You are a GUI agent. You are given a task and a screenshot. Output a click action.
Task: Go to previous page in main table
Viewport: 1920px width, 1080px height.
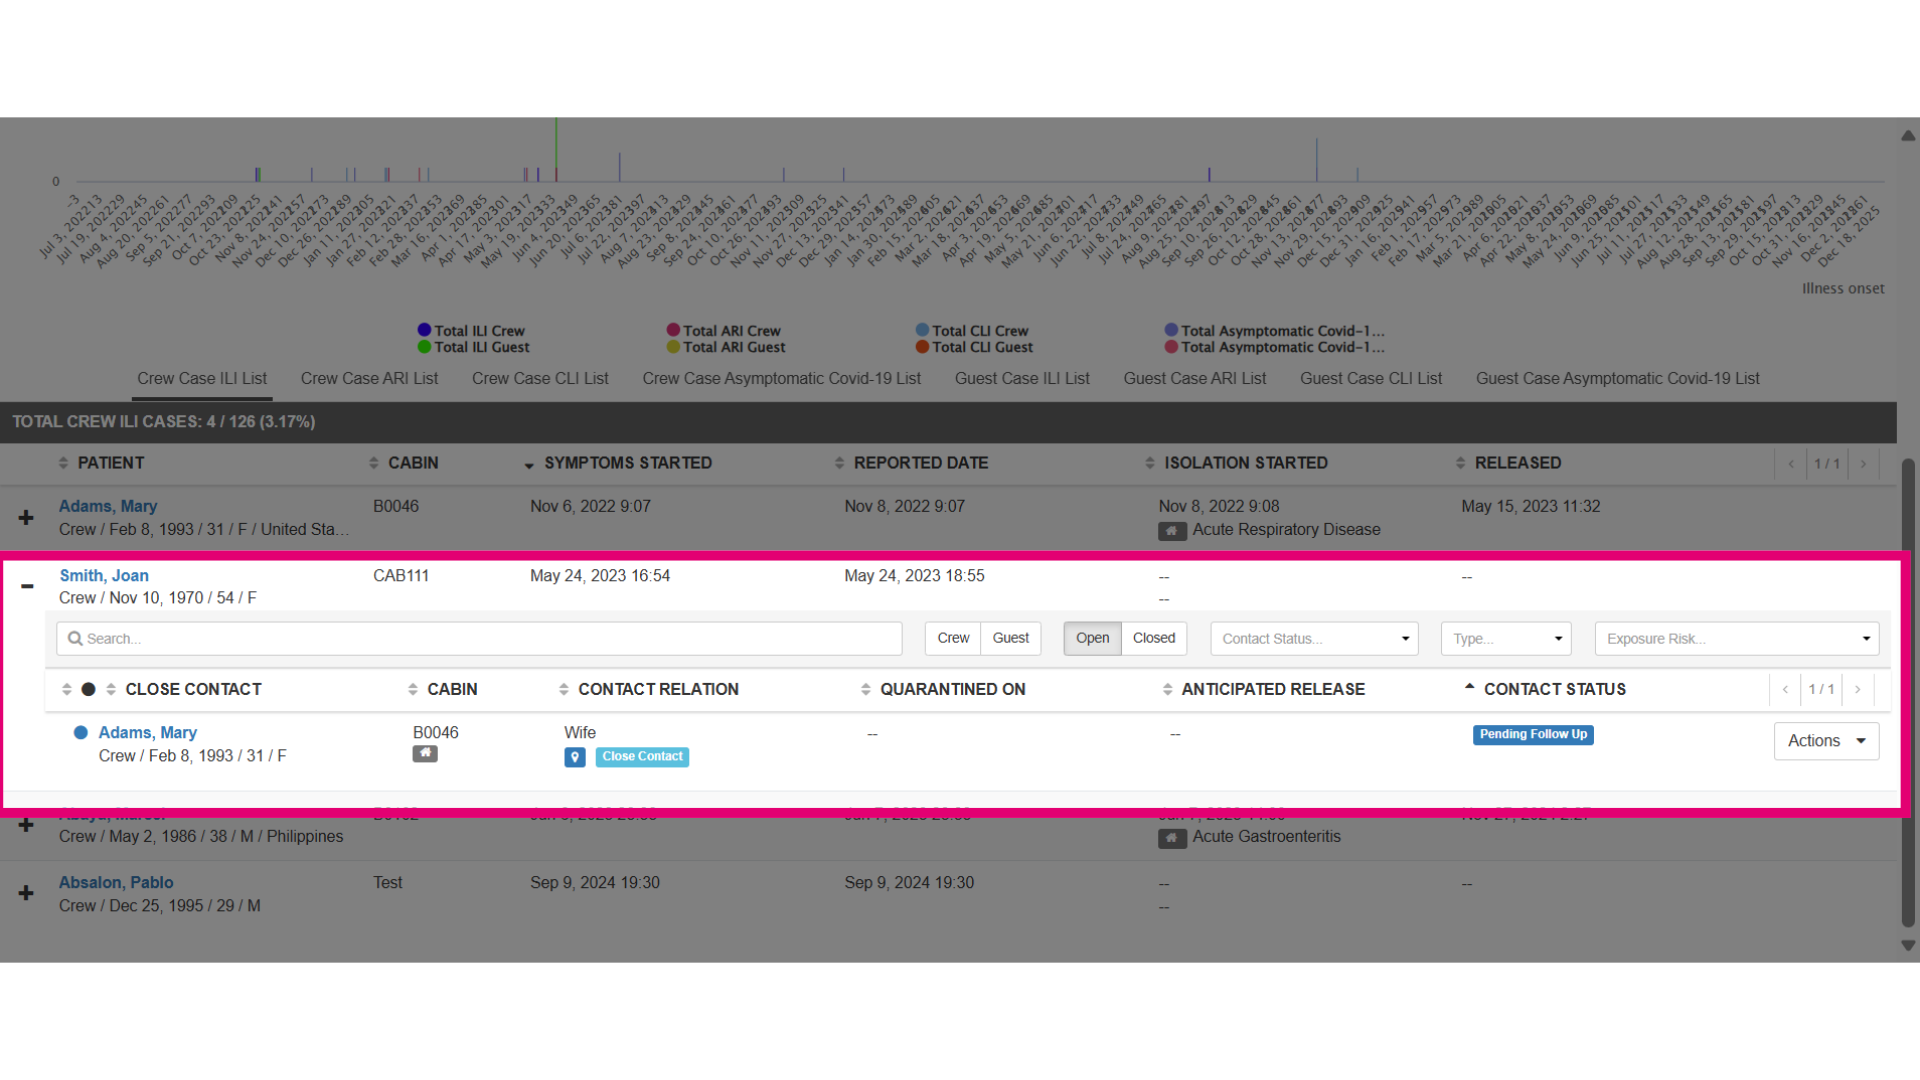1791,464
